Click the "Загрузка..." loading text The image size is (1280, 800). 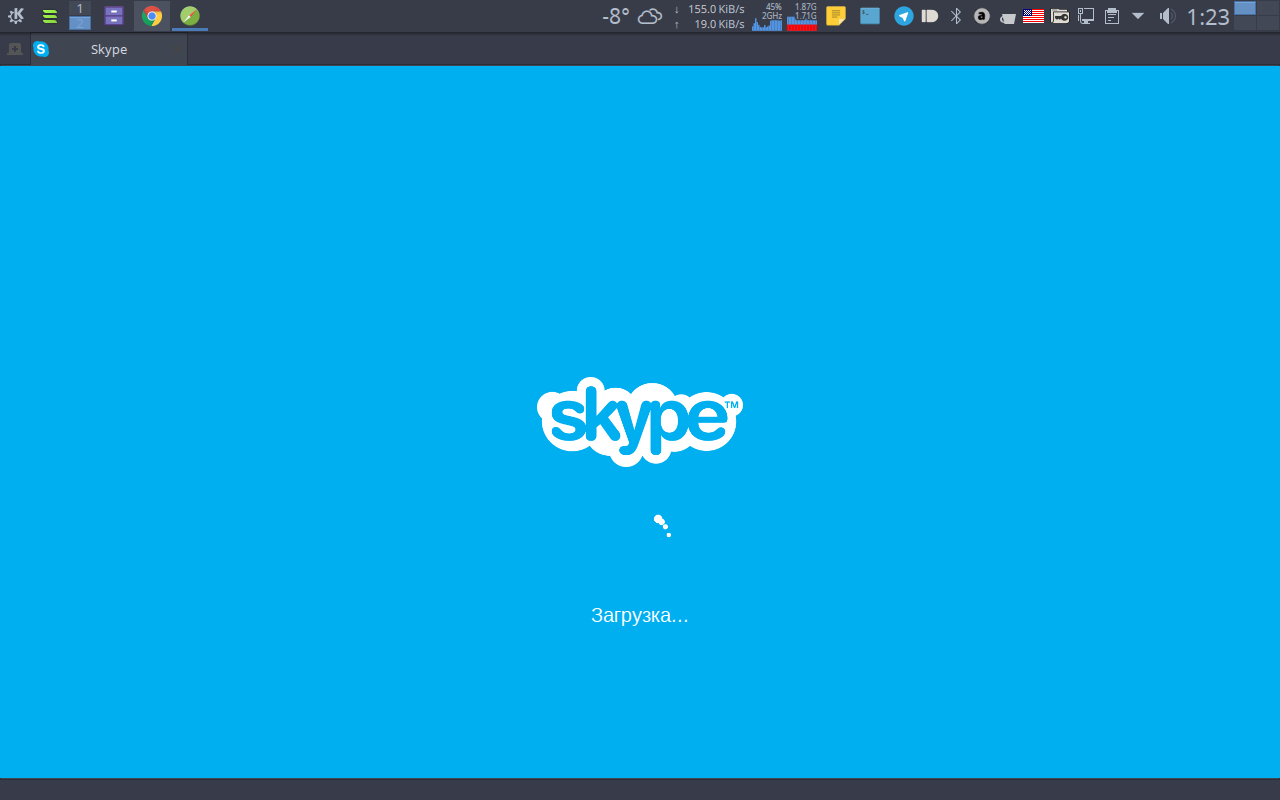pos(640,615)
